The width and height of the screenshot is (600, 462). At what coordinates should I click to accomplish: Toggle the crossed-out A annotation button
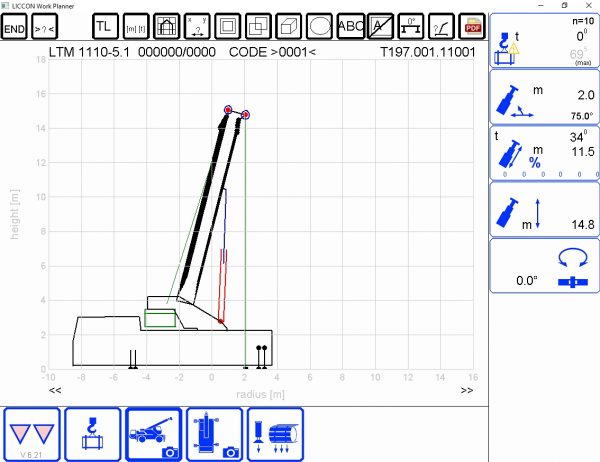(x=380, y=26)
